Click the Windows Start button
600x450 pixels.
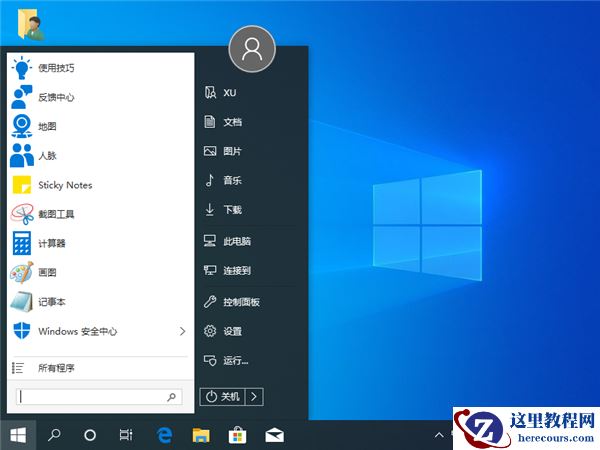point(18,435)
